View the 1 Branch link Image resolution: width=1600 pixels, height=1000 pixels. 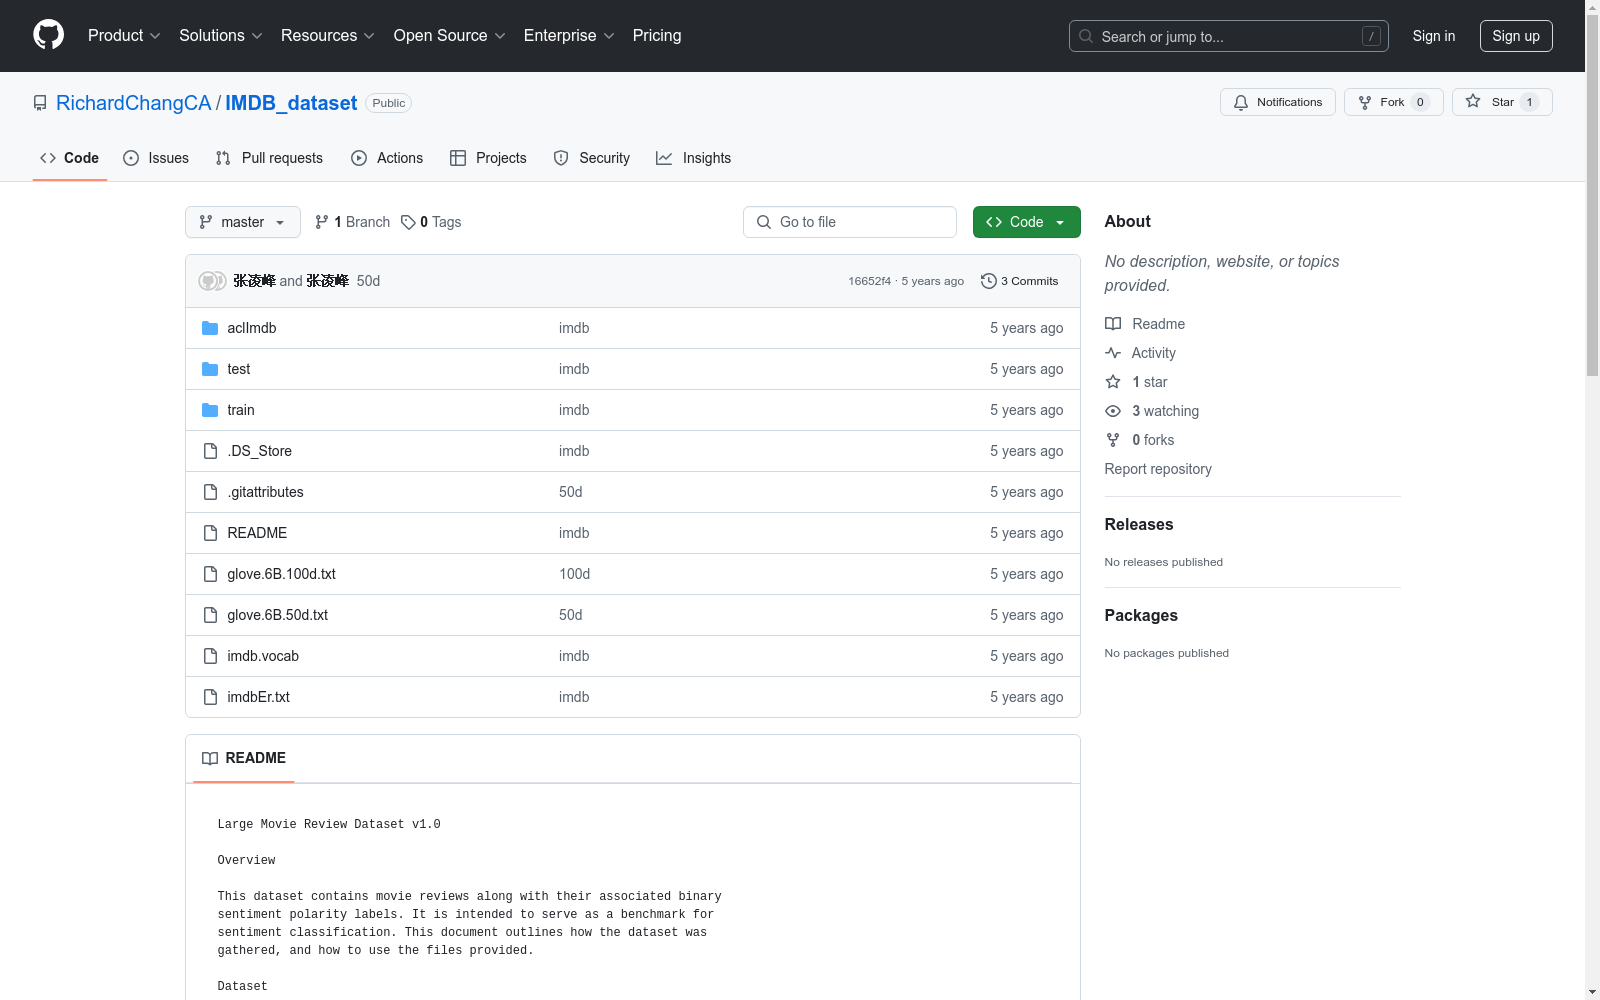tap(352, 222)
